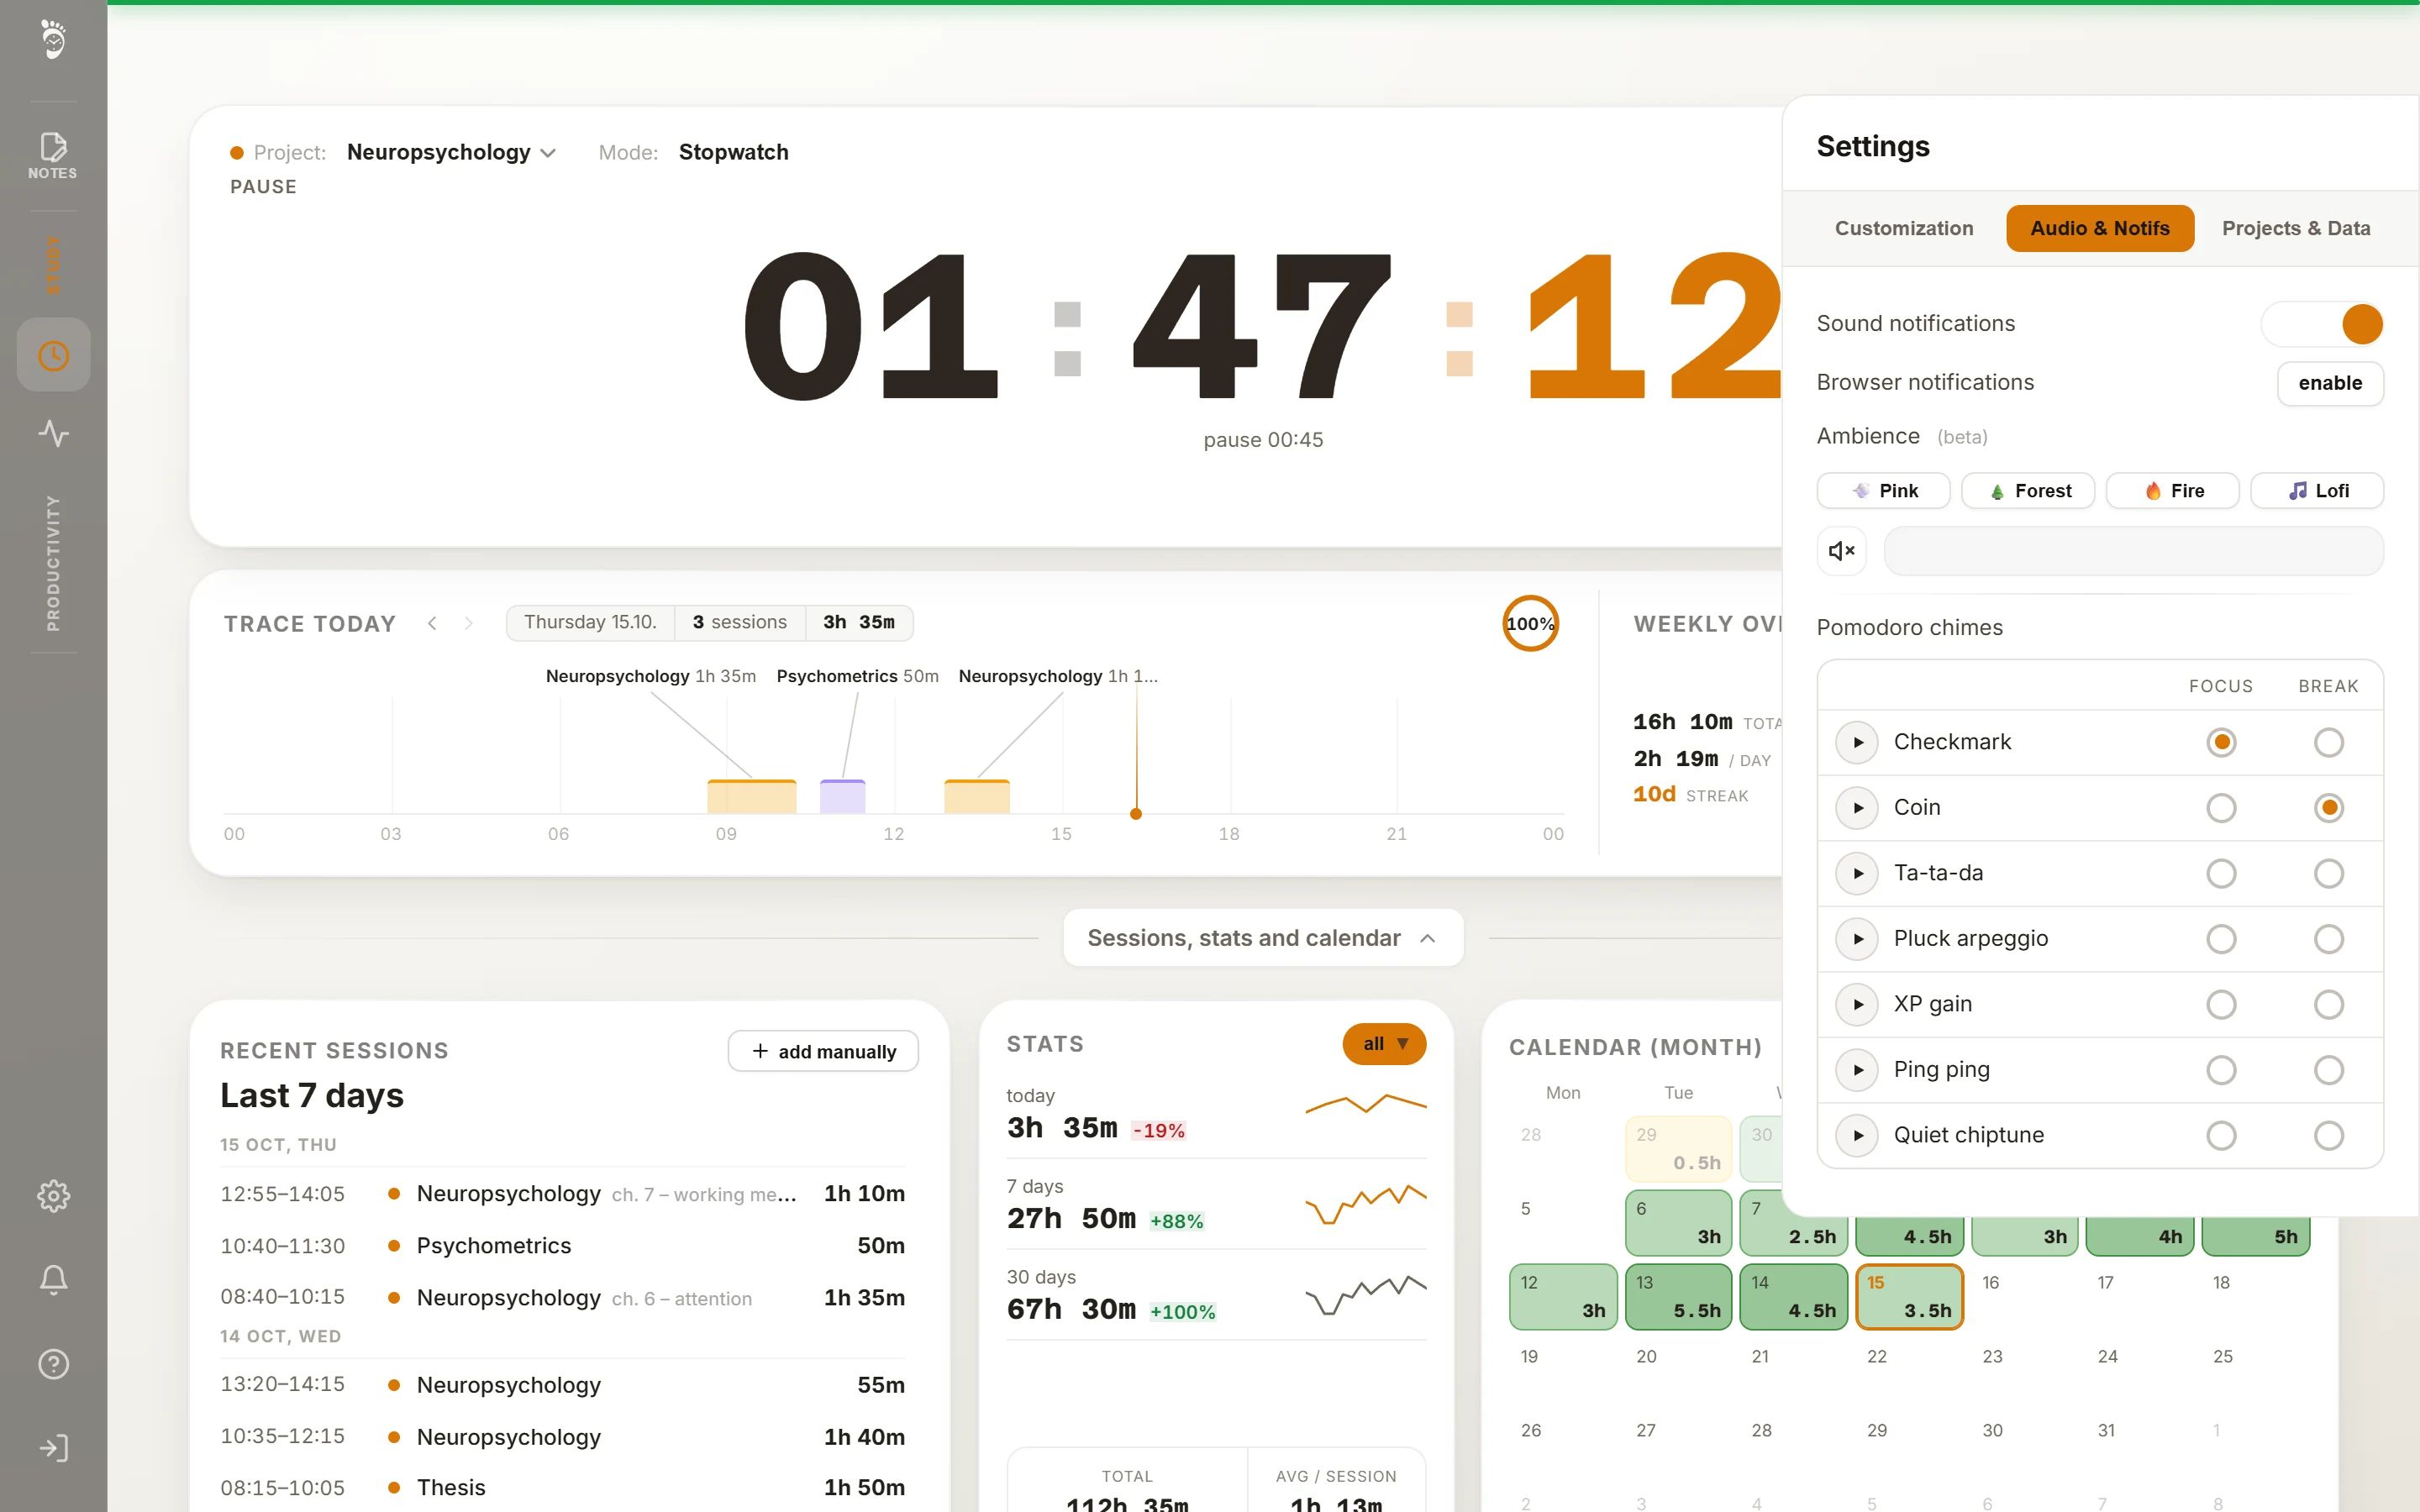
Task: Open notifications bell in sidebar
Action: pyautogui.click(x=53, y=1280)
